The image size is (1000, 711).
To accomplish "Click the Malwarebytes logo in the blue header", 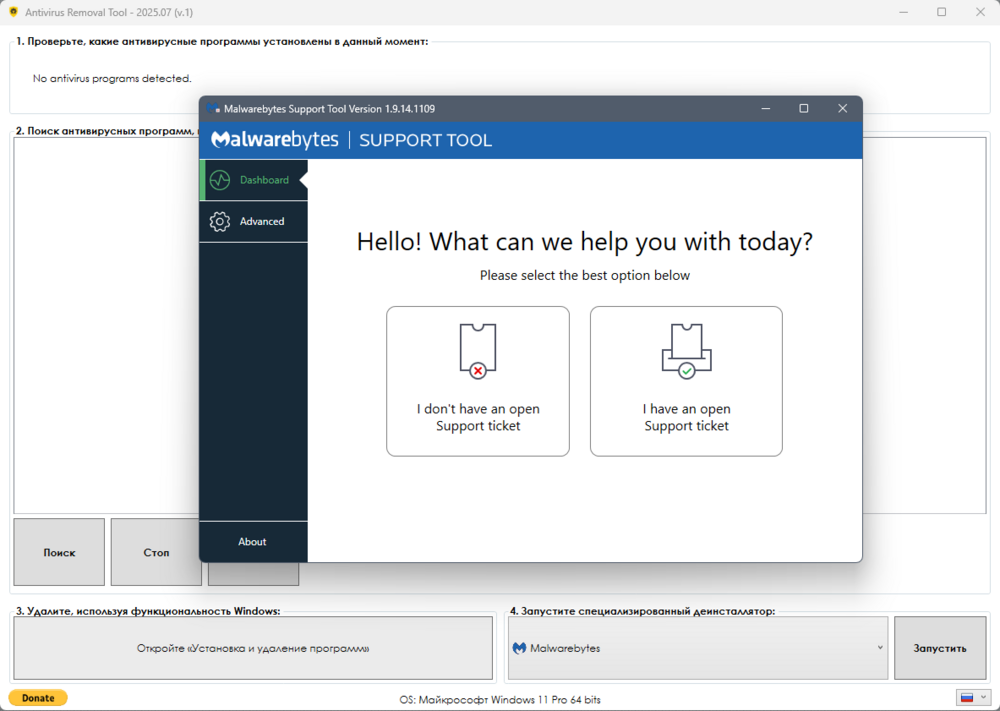I will click(x=275, y=140).
